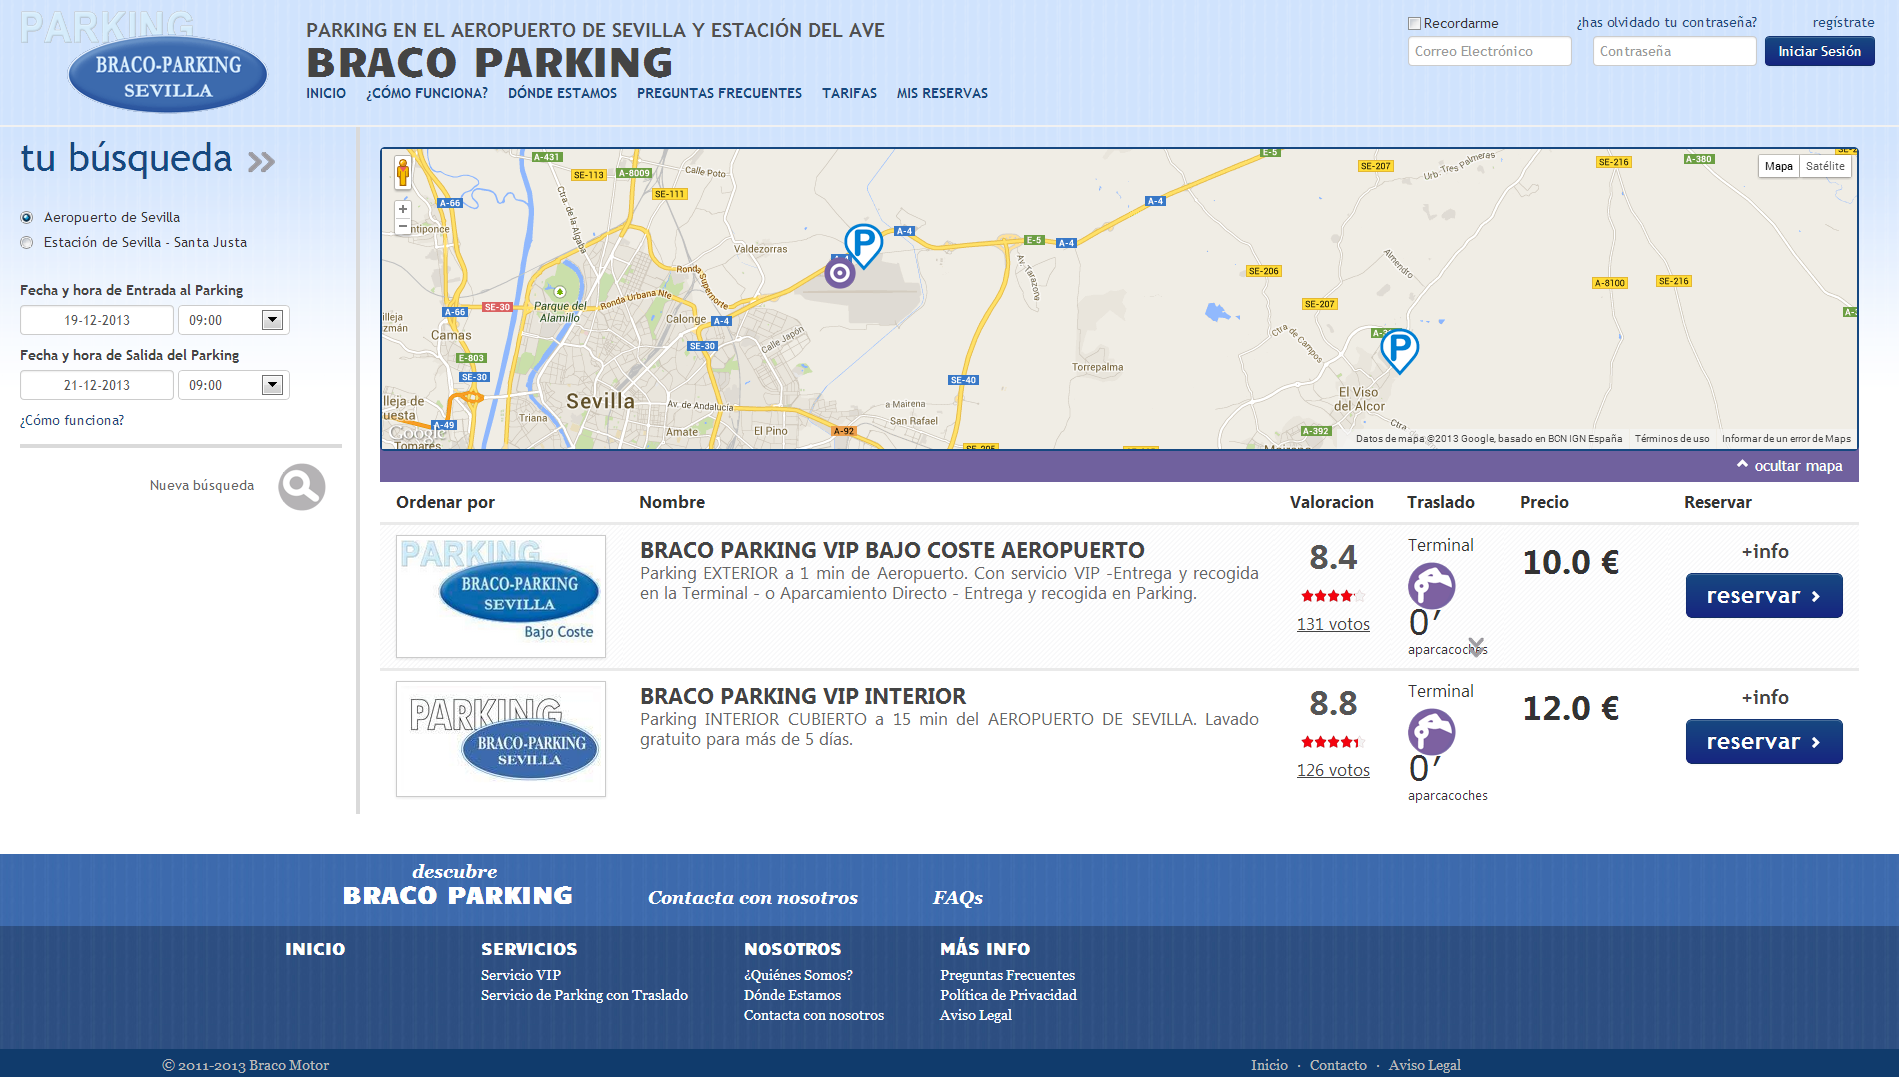Click the parking marker near El Viso del Alcor

(1399, 351)
